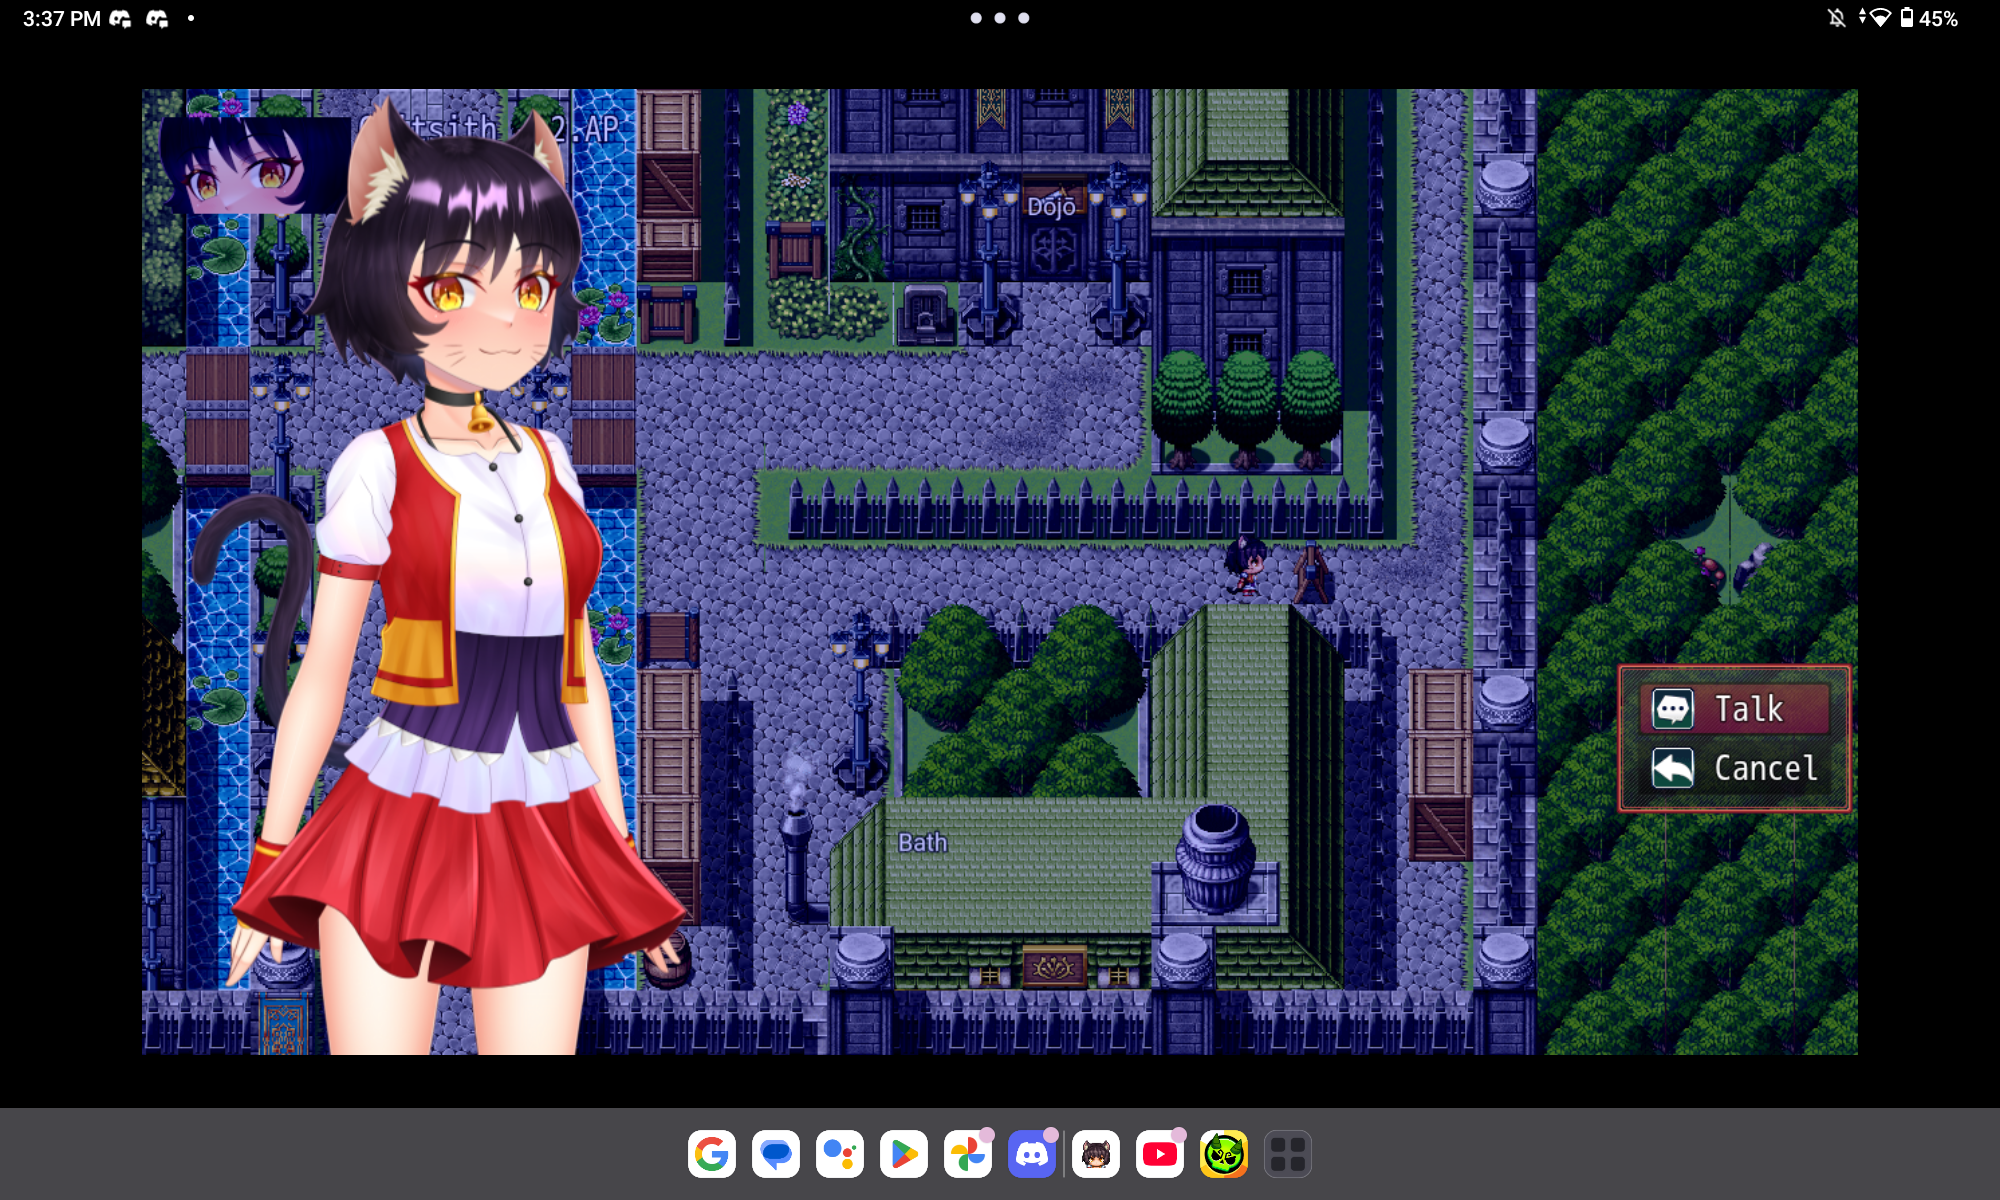Tap the character face portrait thumbnail
Image resolution: width=2000 pixels, height=1200 pixels.
pos(255,165)
